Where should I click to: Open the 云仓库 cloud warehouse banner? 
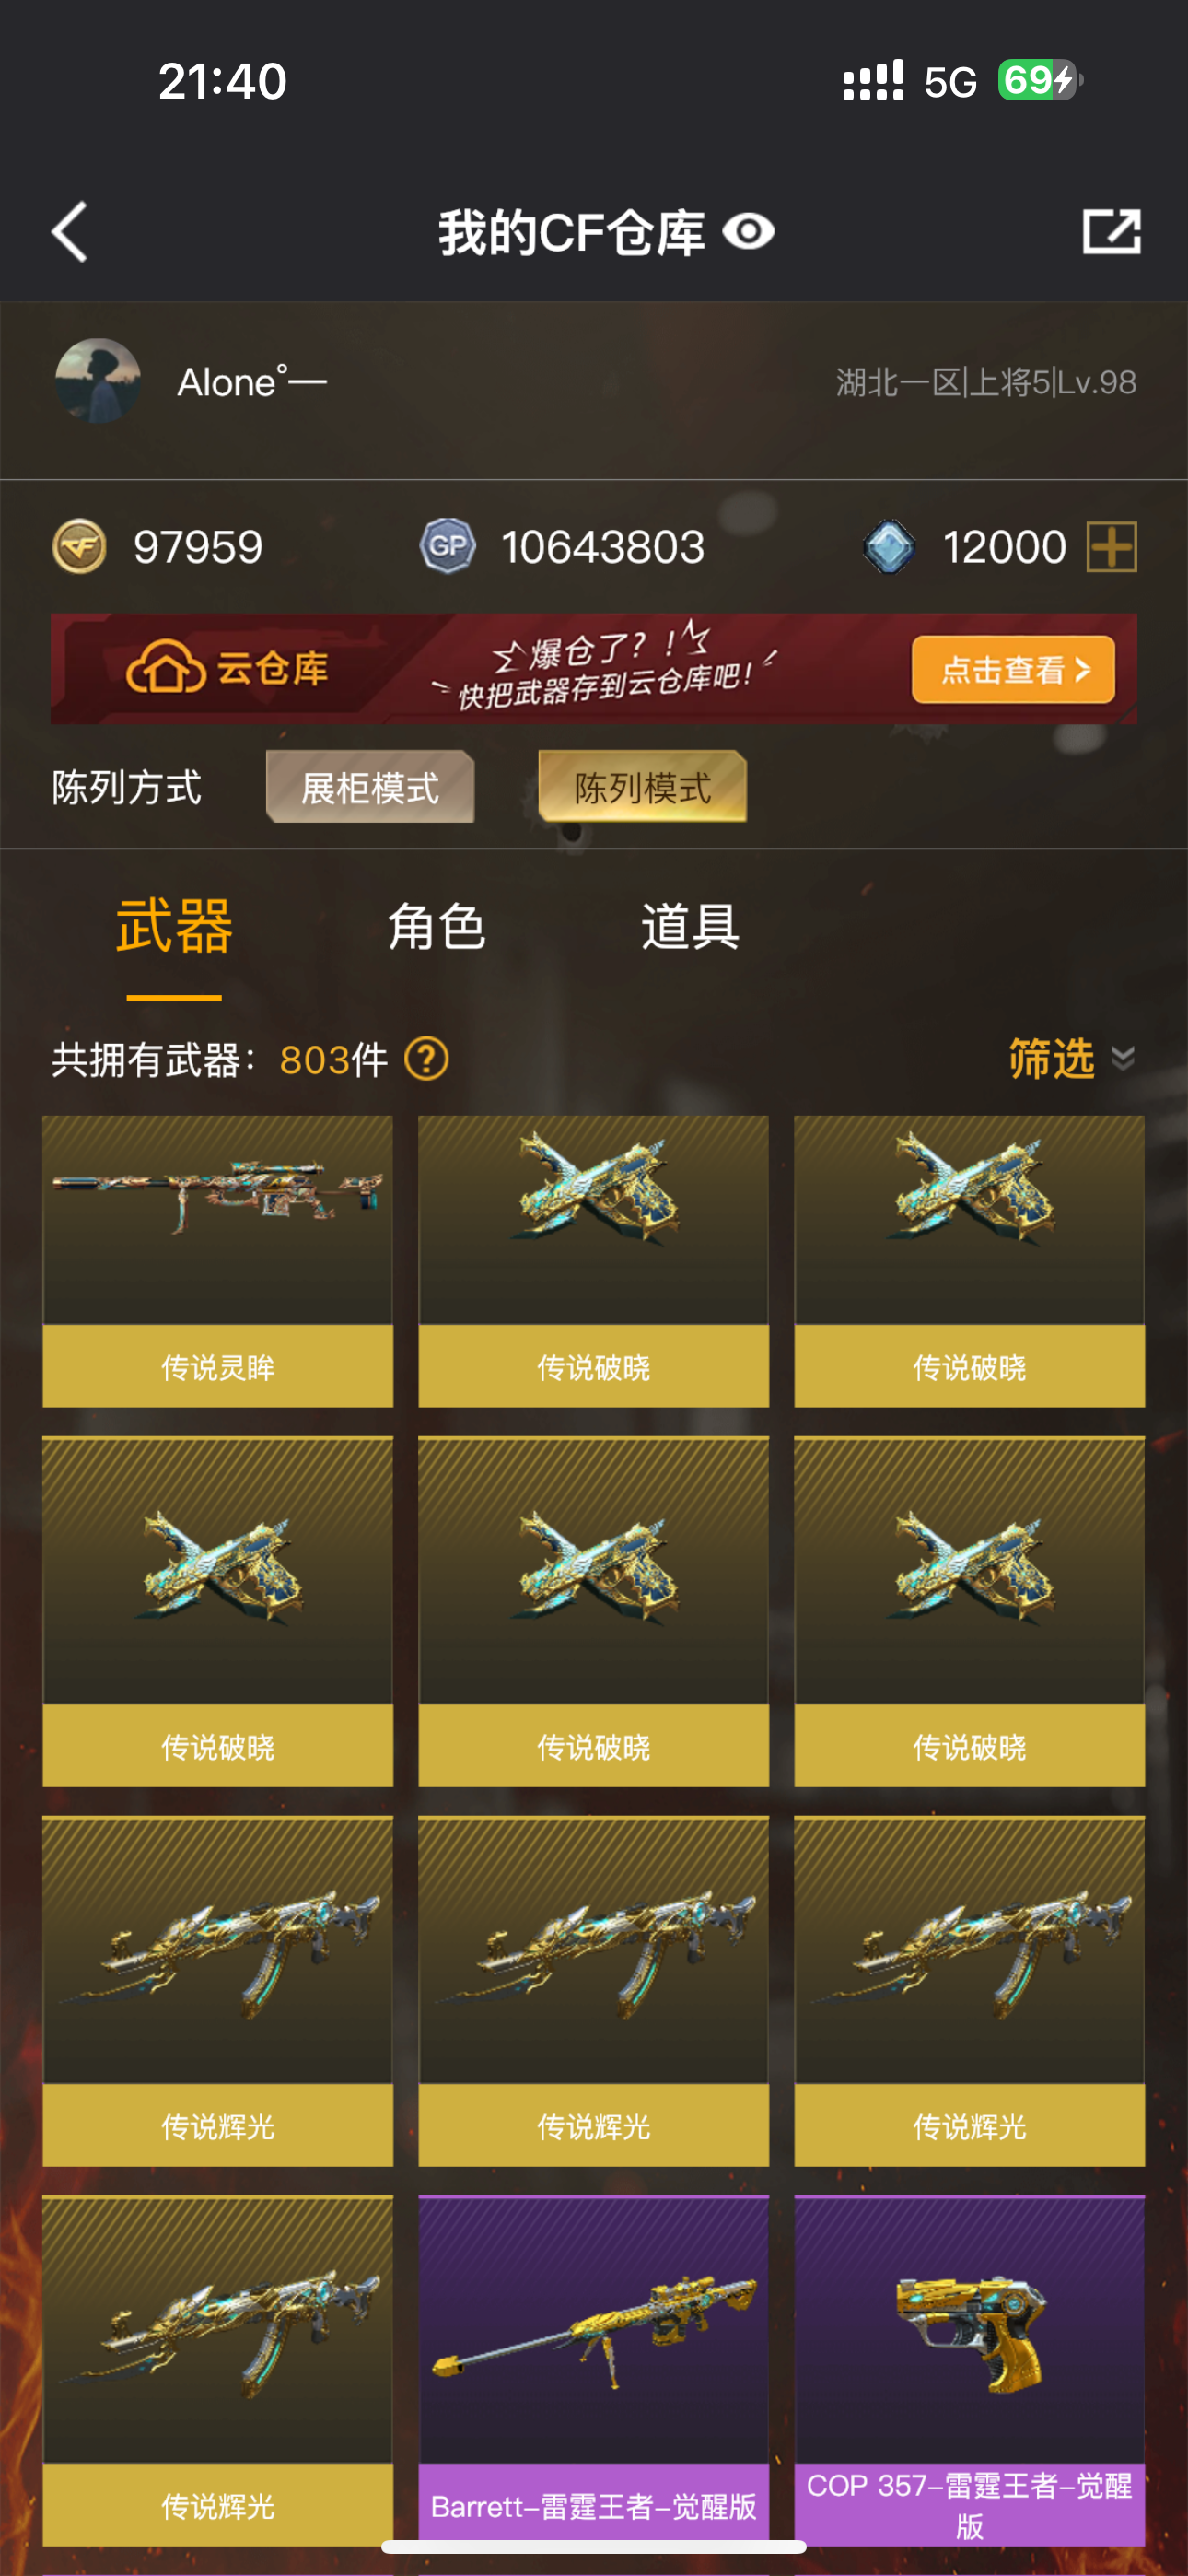coord(594,669)
